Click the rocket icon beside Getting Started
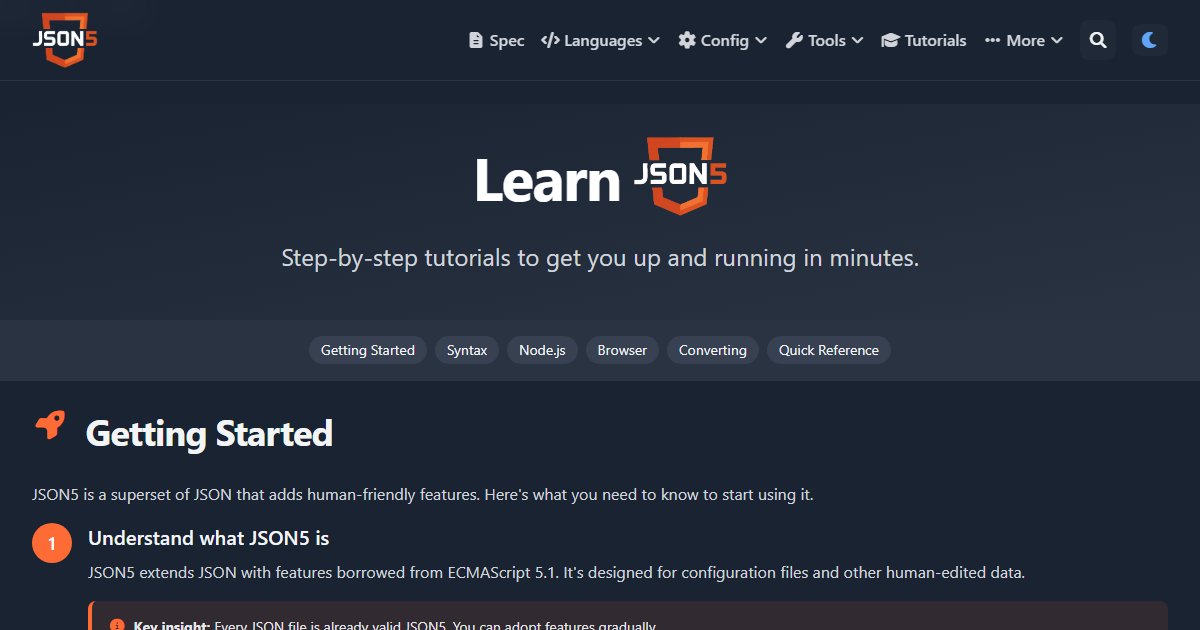The image size is (1200, 630). pyautogui.click(x=50, y=426)
